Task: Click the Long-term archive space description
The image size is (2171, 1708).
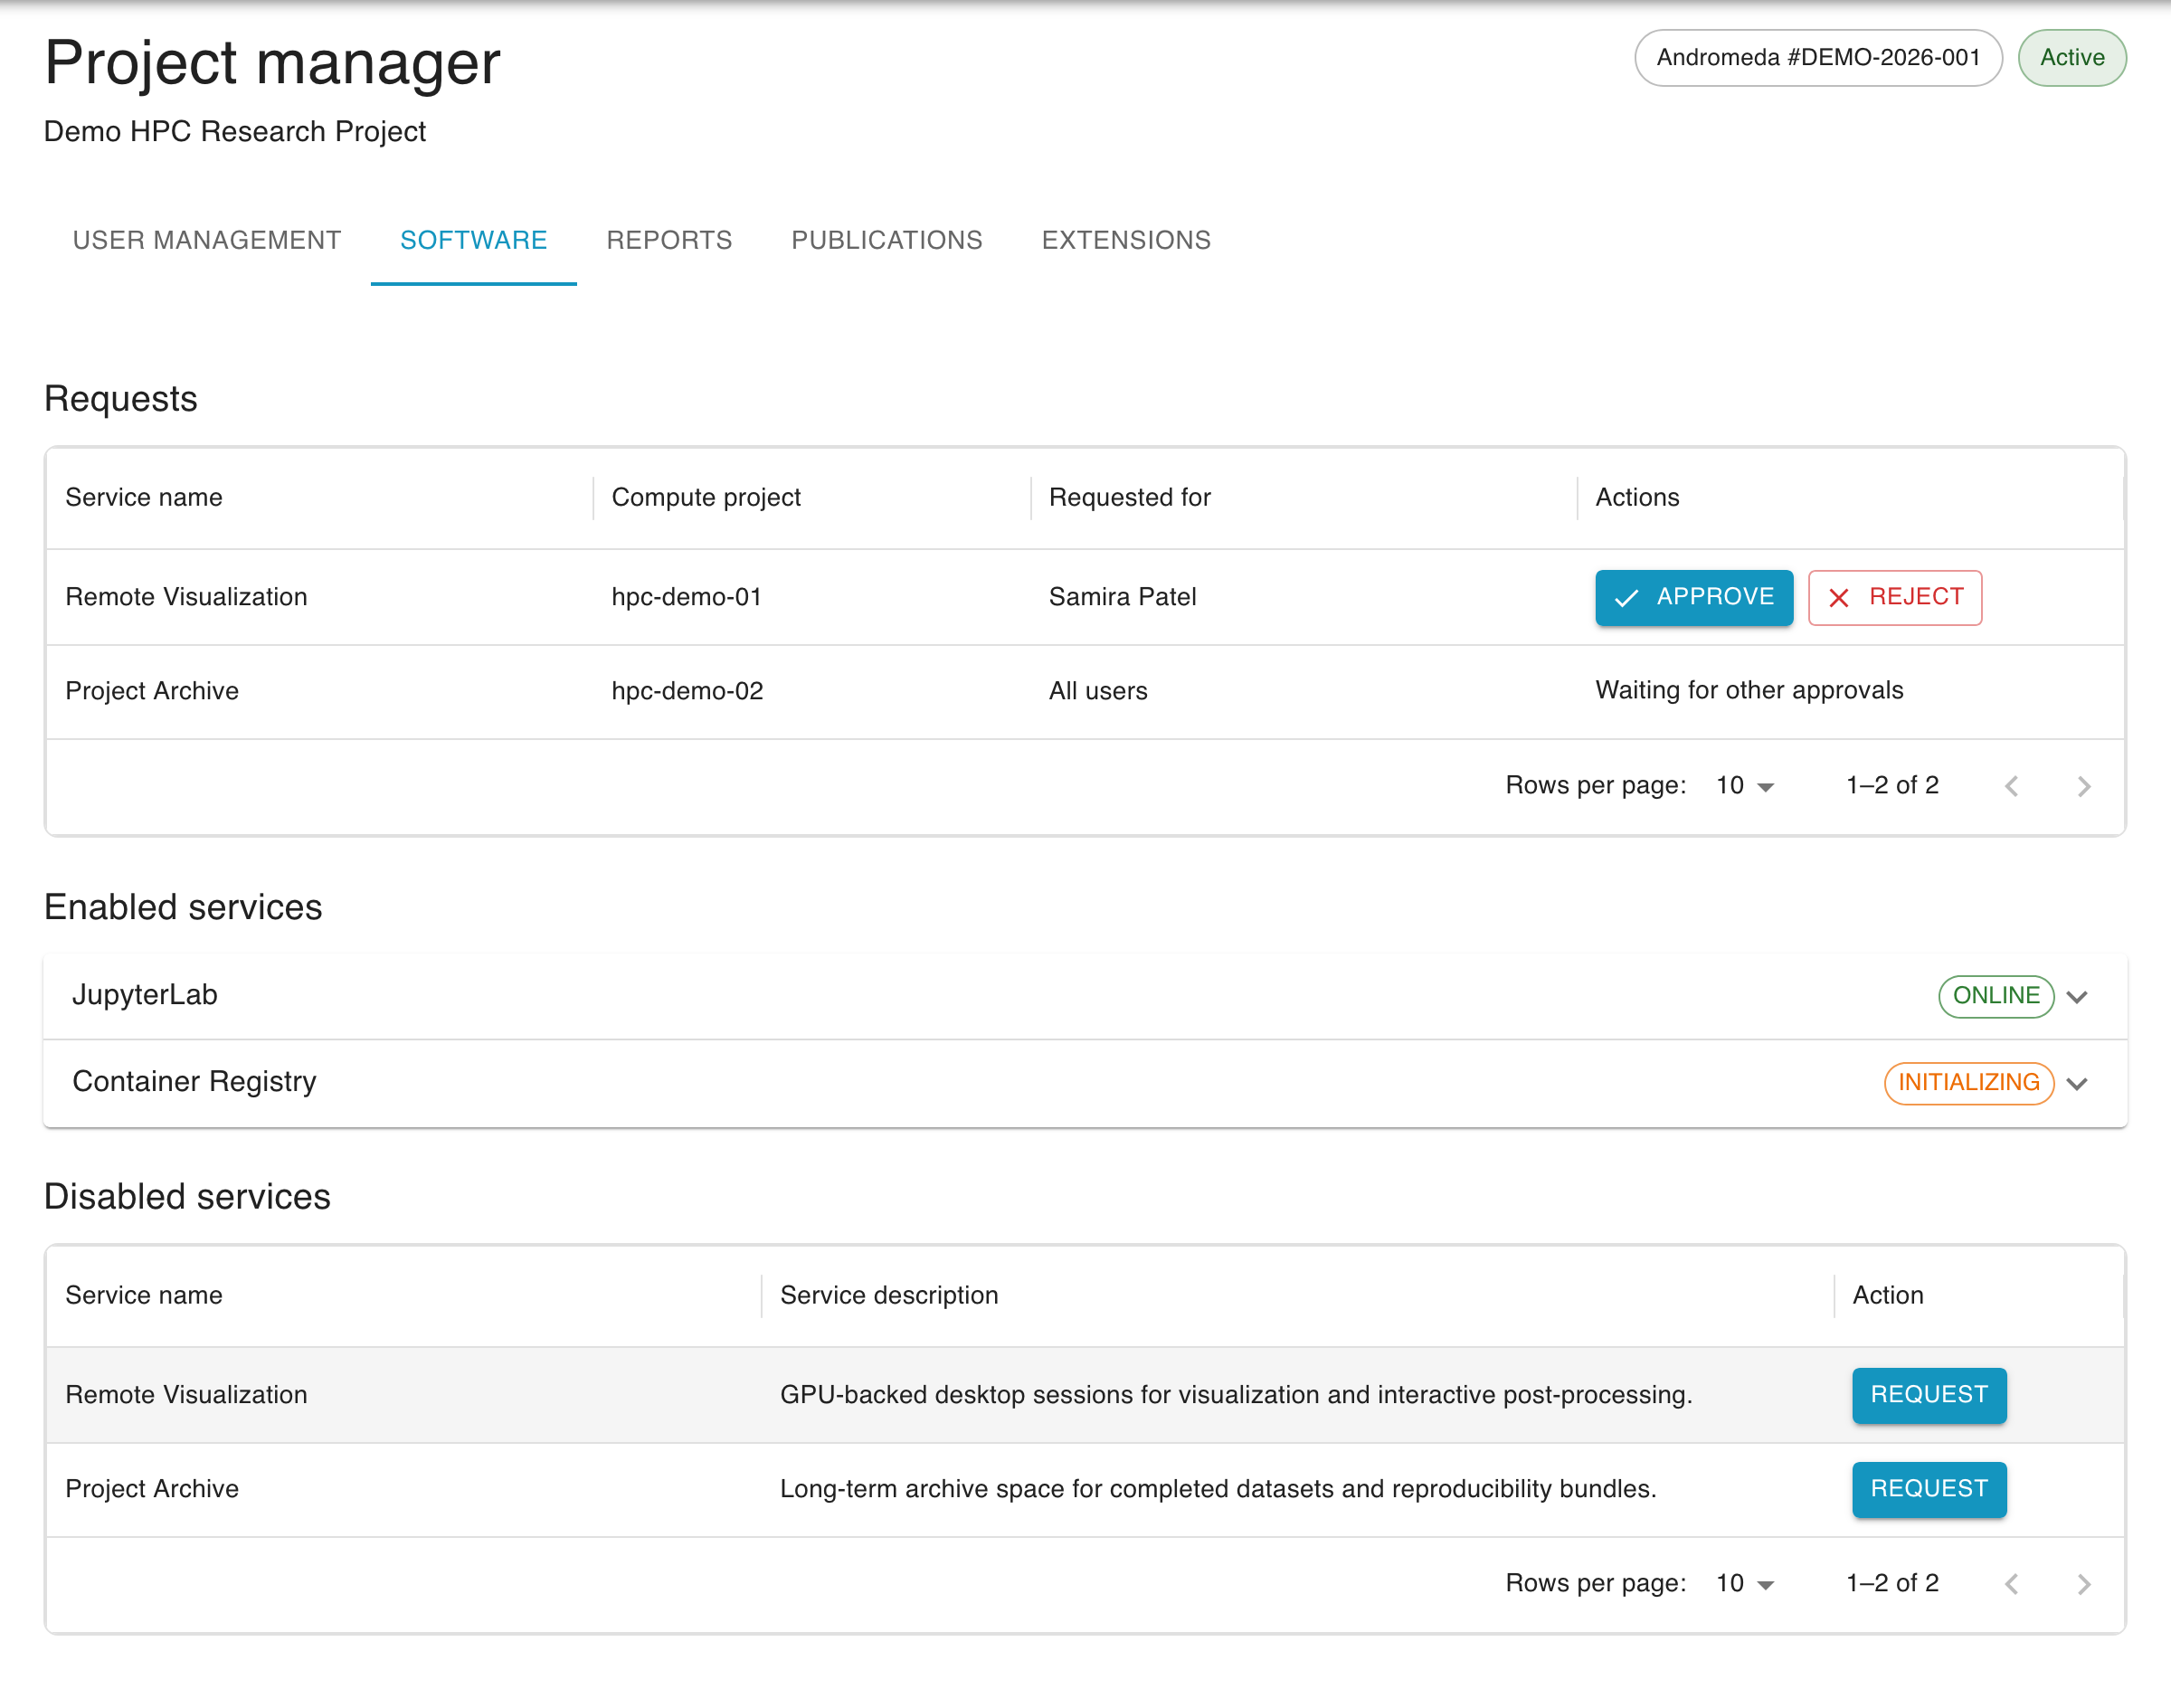Action: click(1218, 1488)
